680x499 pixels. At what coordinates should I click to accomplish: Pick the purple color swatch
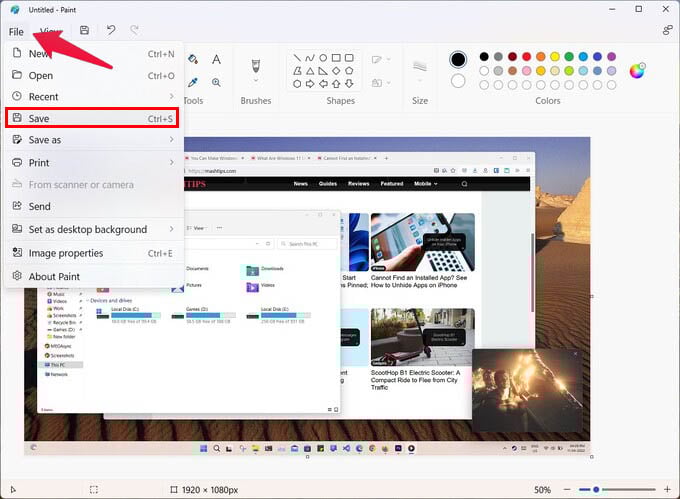(611, 56)
